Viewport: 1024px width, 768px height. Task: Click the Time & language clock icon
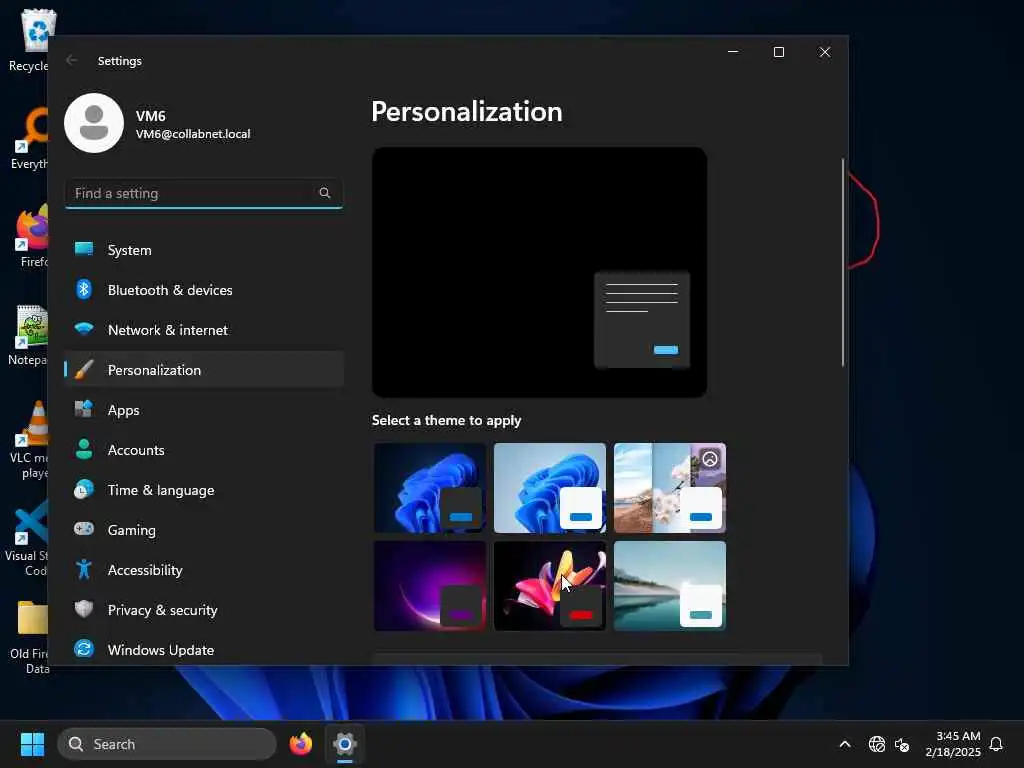coord(84,489)
